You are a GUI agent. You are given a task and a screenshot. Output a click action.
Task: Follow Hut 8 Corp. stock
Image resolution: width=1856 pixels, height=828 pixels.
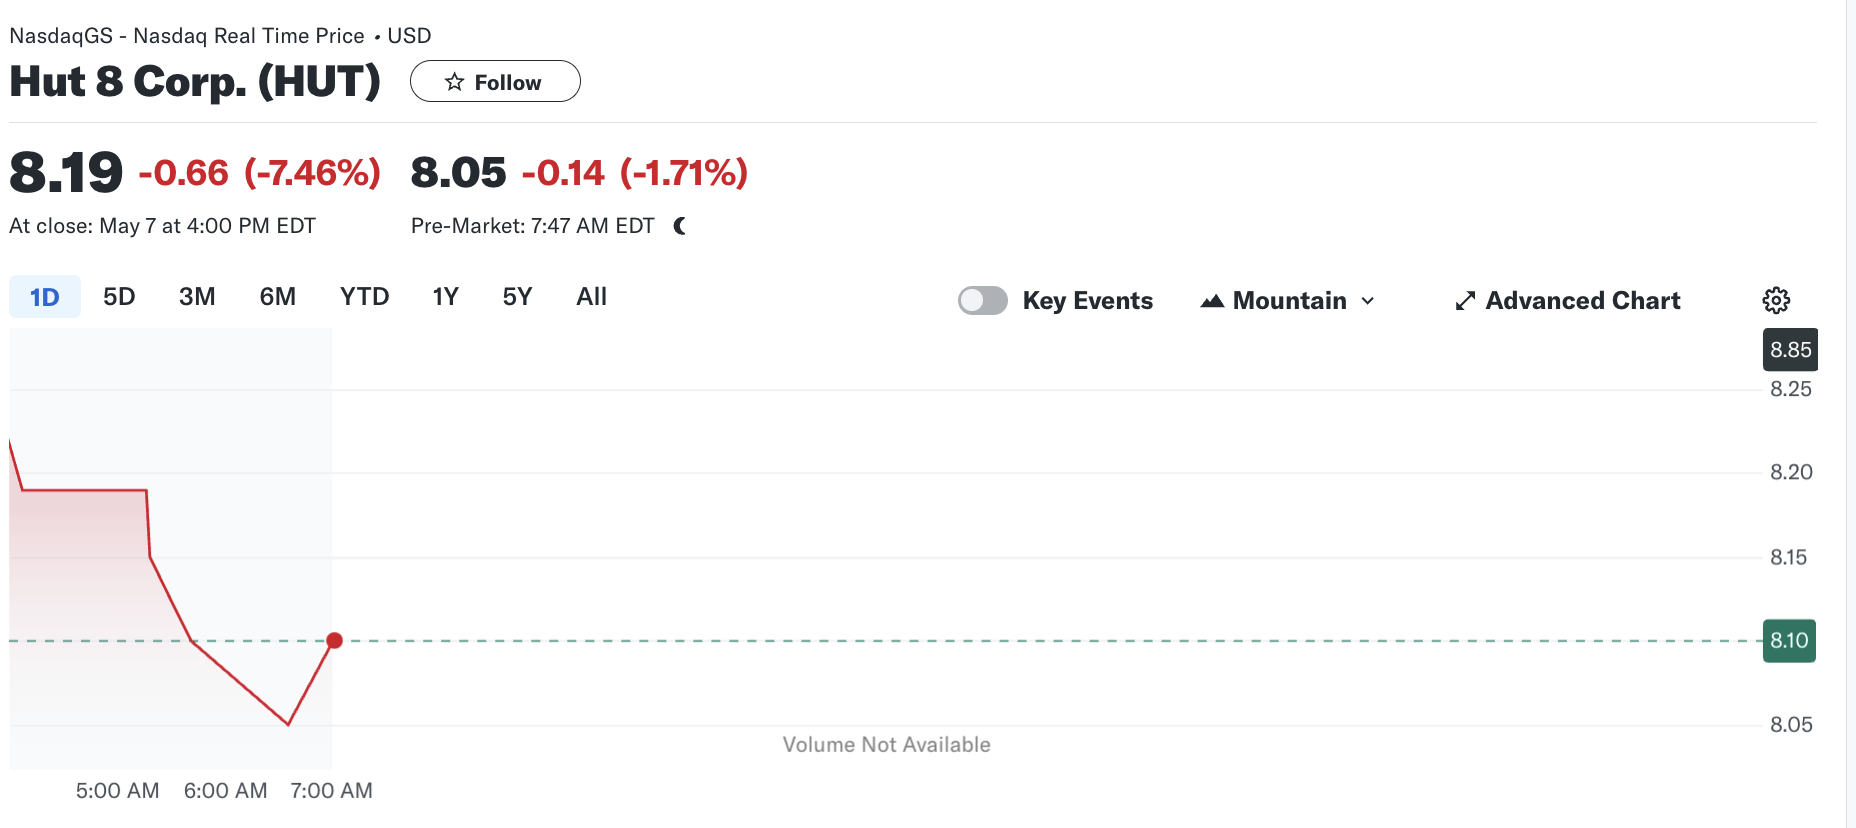[x=495, y=82]
